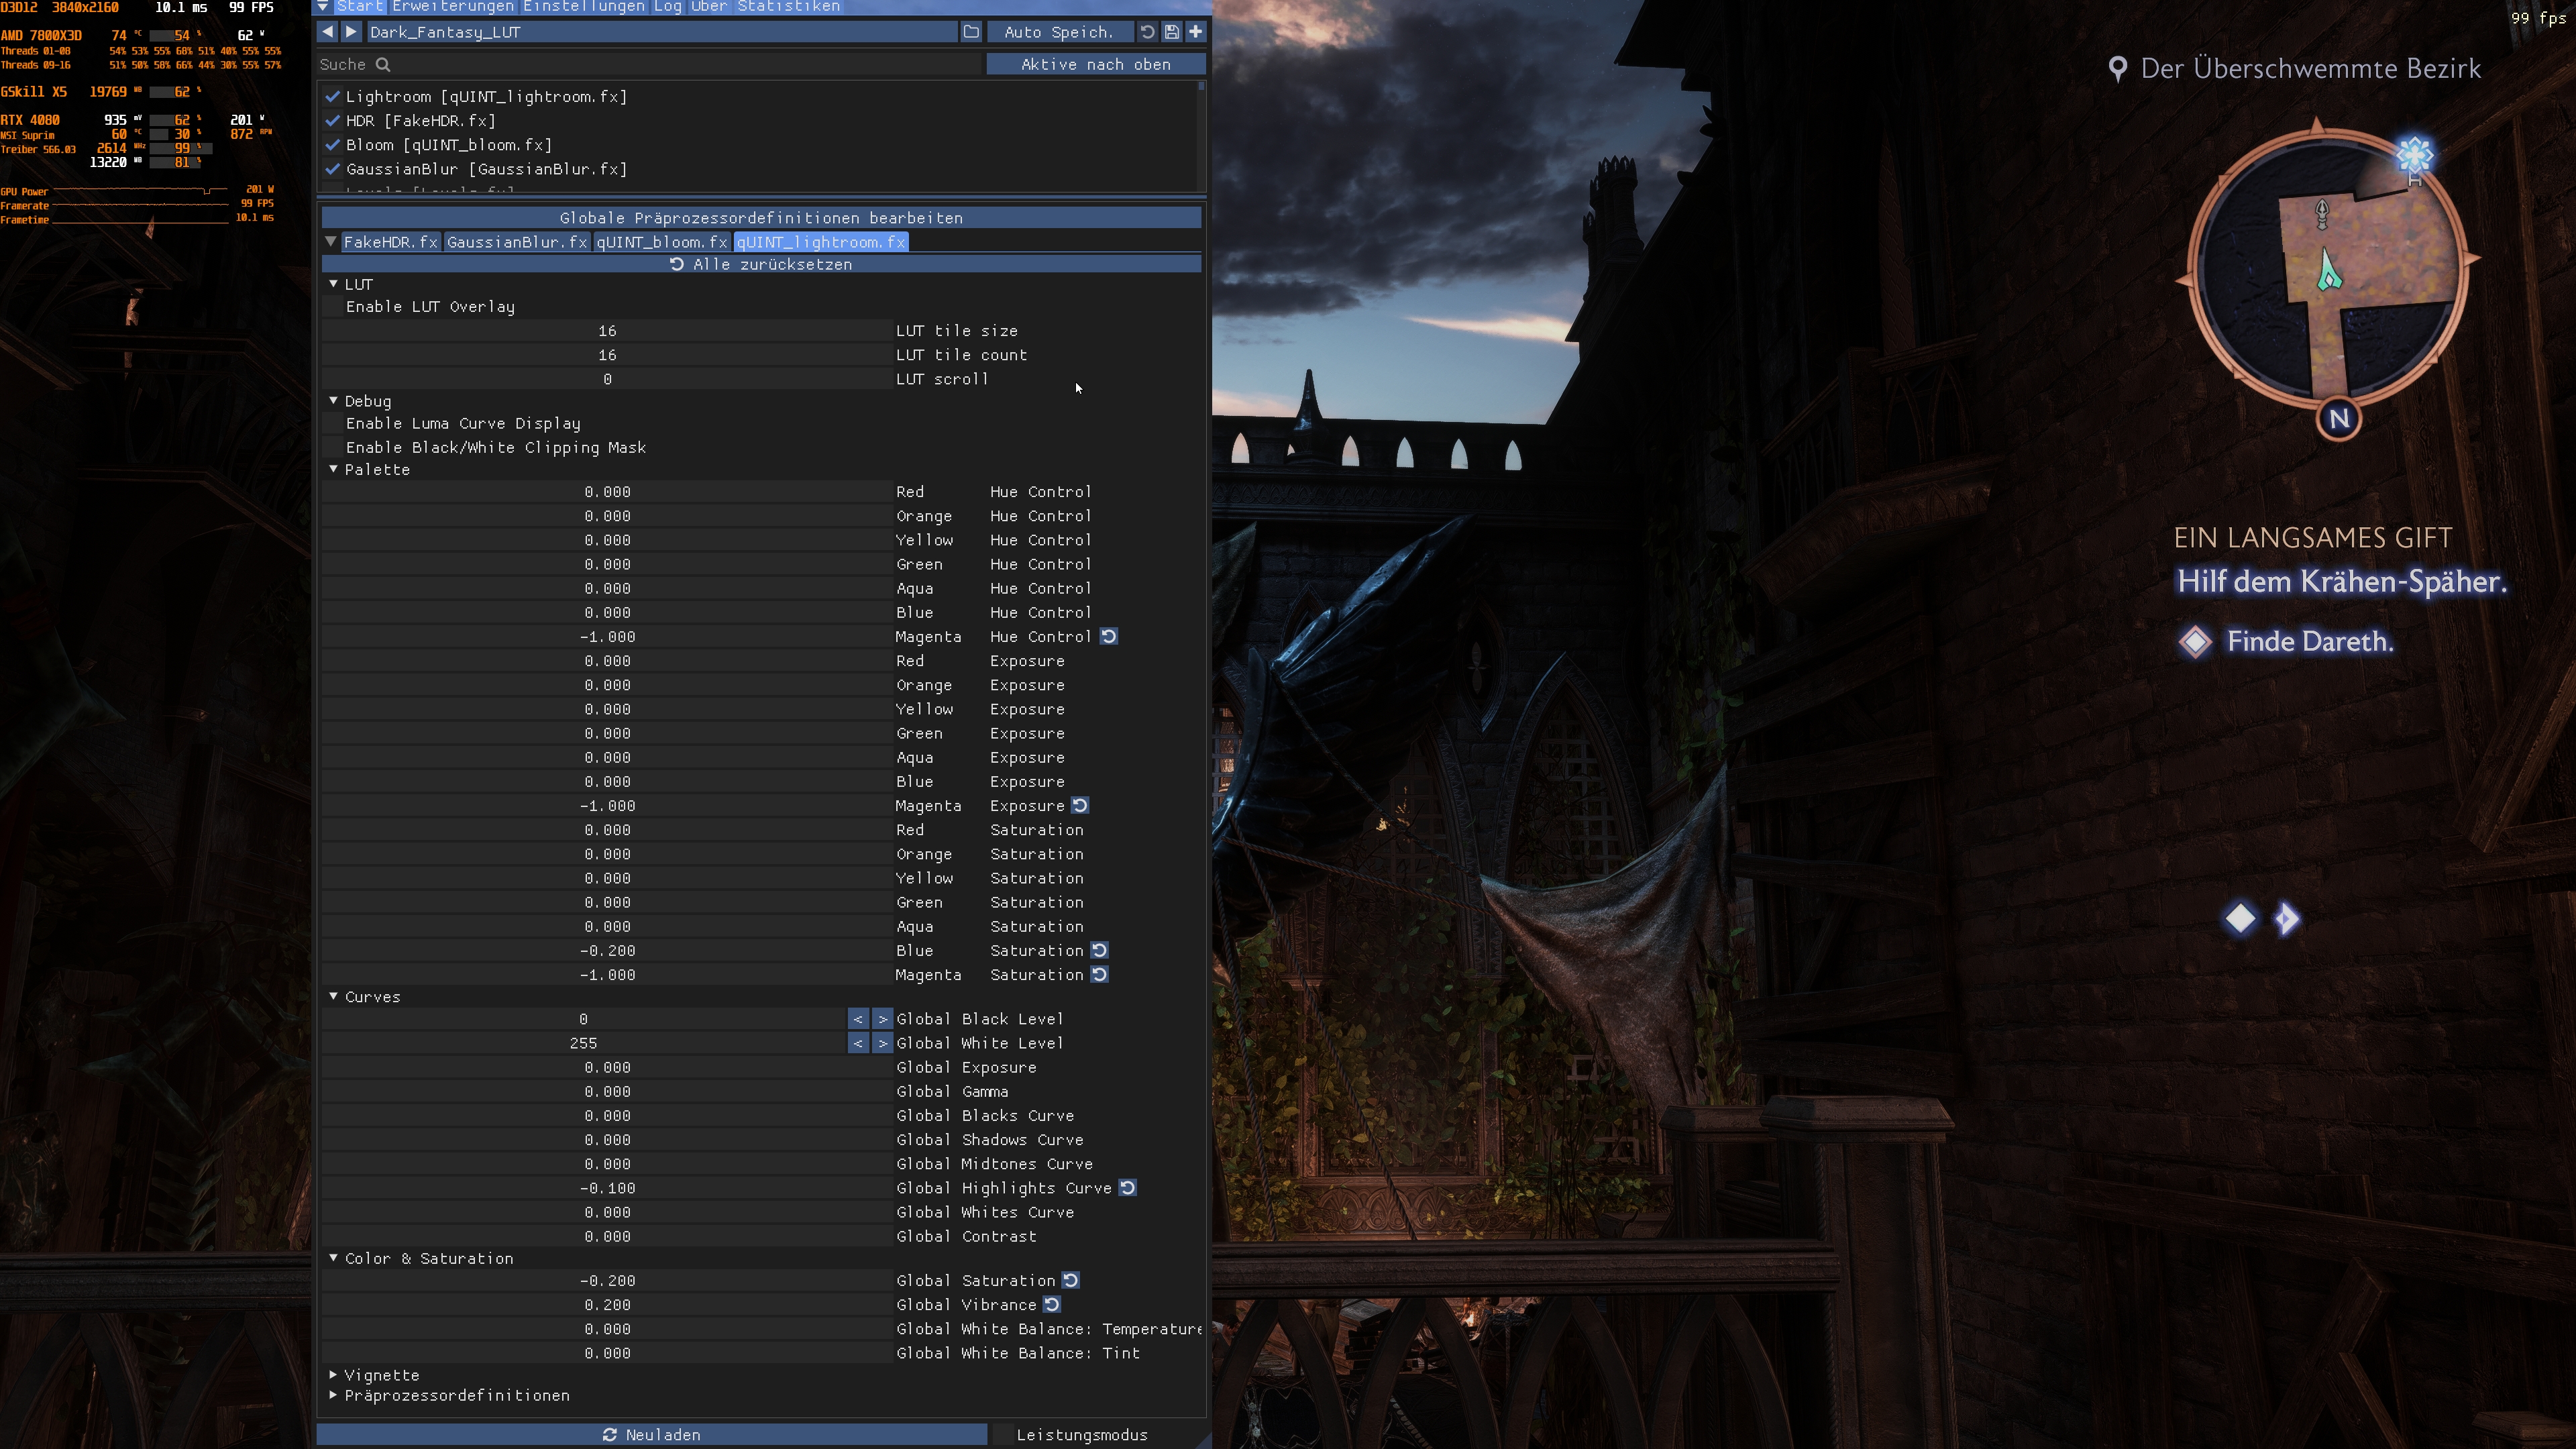Click the Suche search field
2576x1449 pixels.
[x=650, y=64]
